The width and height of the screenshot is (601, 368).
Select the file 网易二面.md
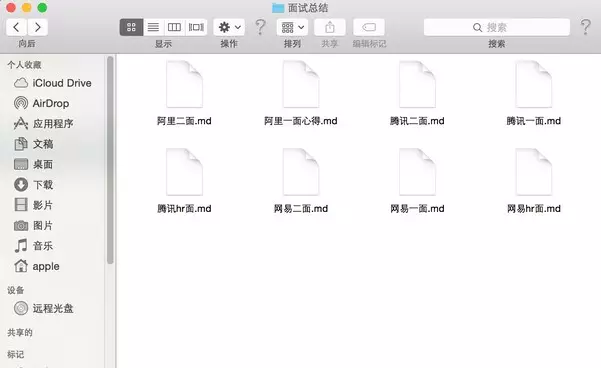pyautogui.click(x=301, y=181)
